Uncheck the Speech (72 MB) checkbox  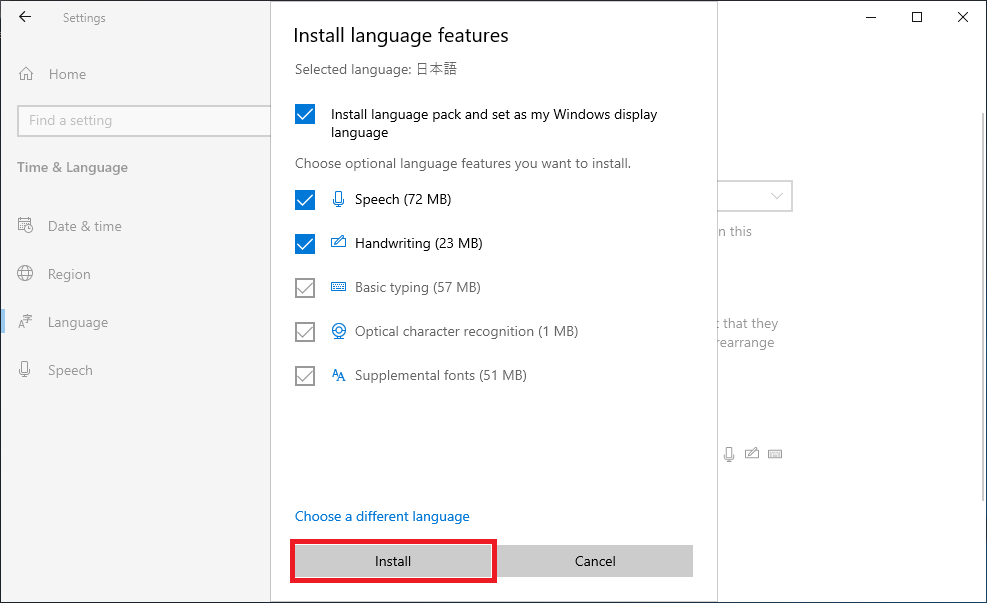[x=305, y=200]
